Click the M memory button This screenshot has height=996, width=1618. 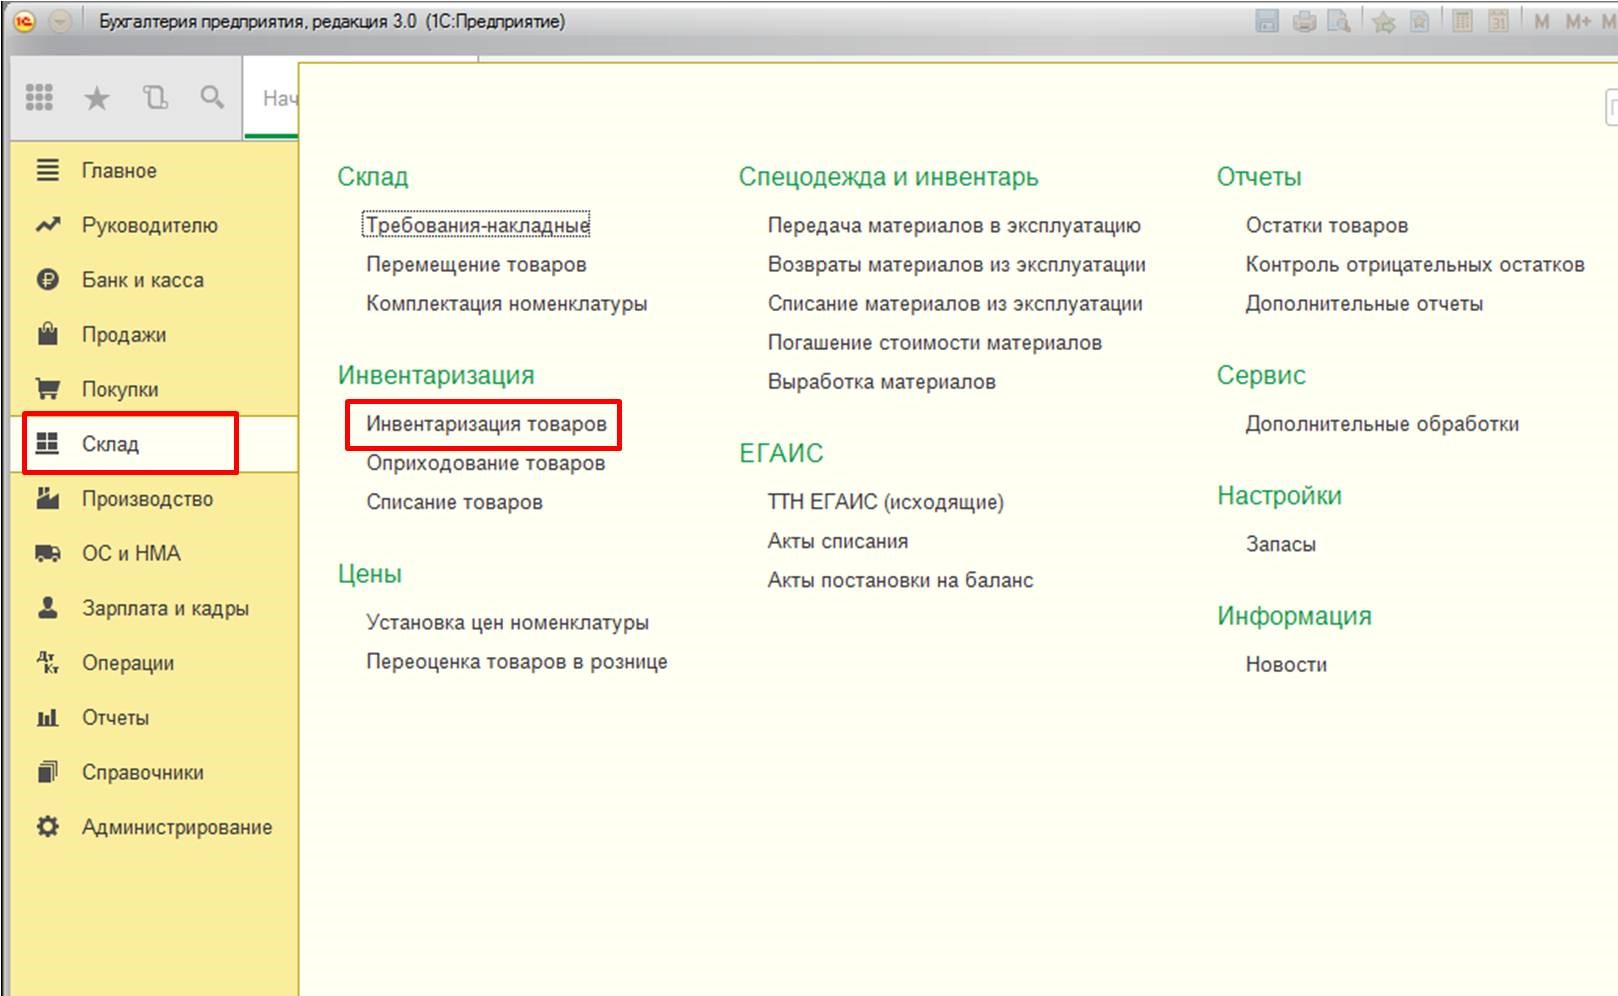coord(1542,21)
